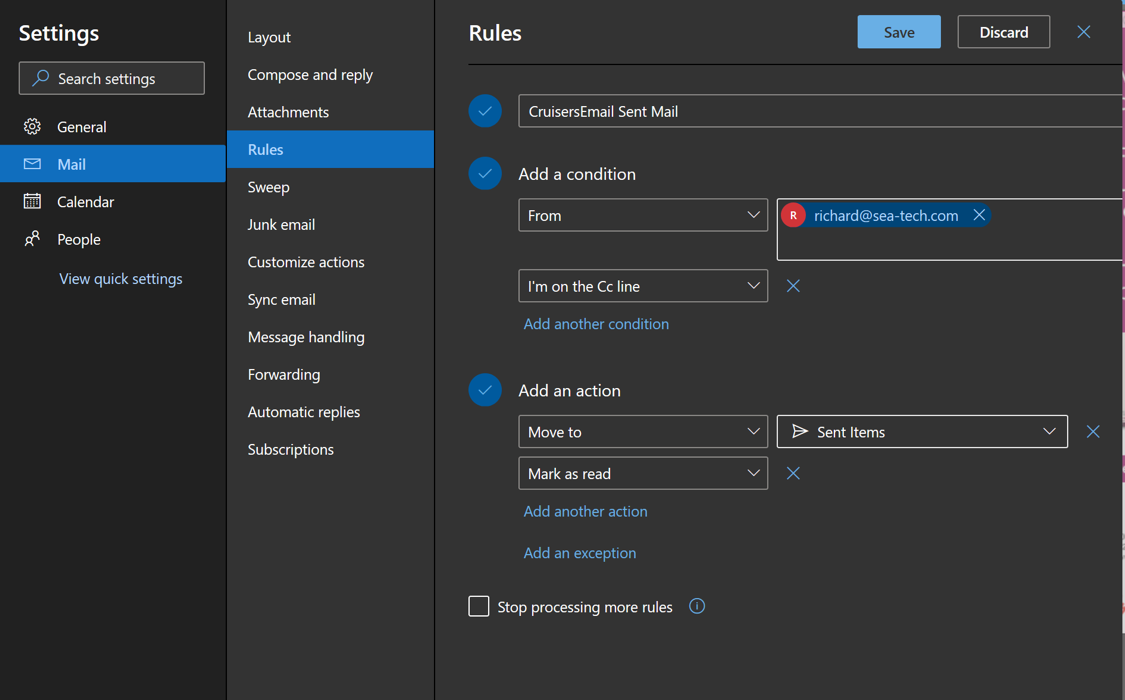Click the rule name text field
This screenshot has height=700, width=1125.
point(820,112)
